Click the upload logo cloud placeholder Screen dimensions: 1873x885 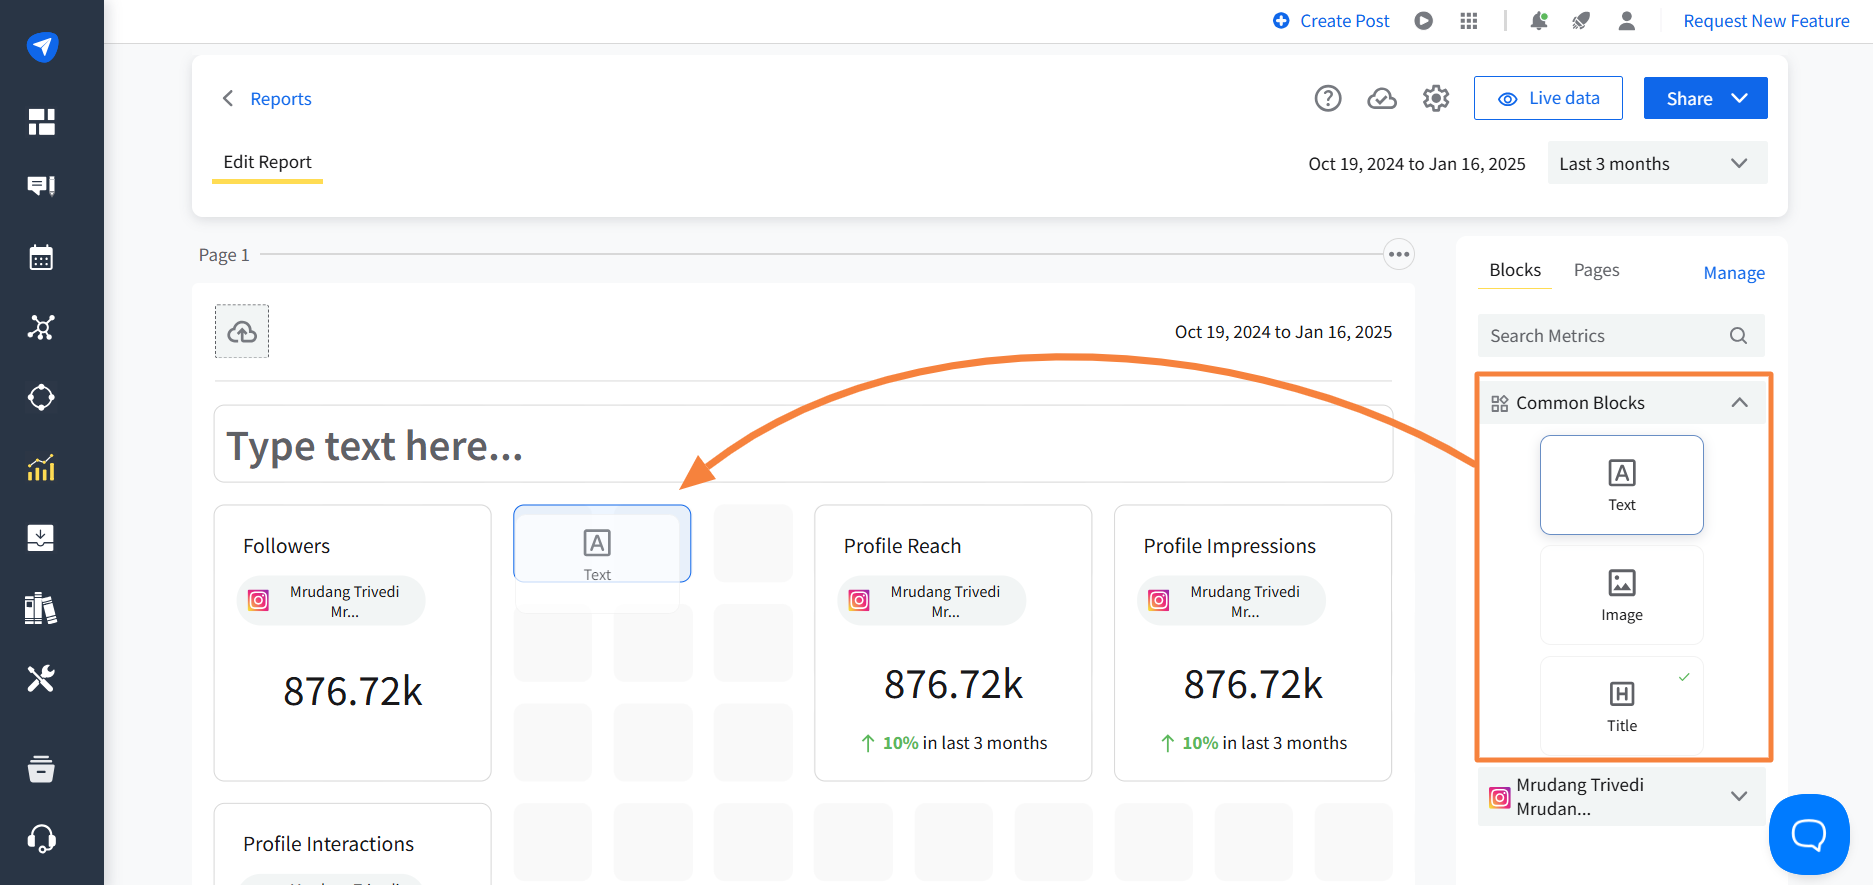click(x=242, y=331)
